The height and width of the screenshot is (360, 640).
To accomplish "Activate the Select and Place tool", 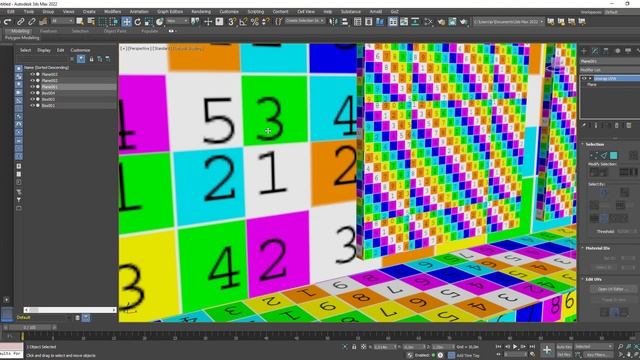I will pos(160,21).
